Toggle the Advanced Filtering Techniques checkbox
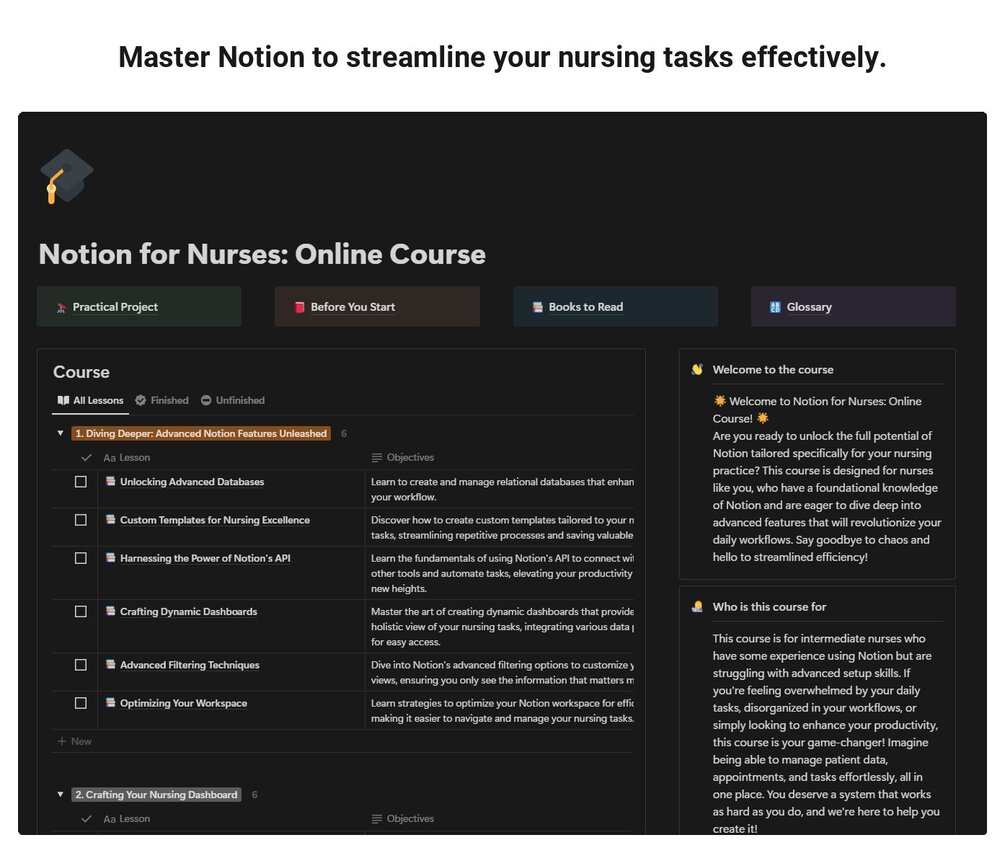Viewport: 1005px width, 853px height. point(81,665)
